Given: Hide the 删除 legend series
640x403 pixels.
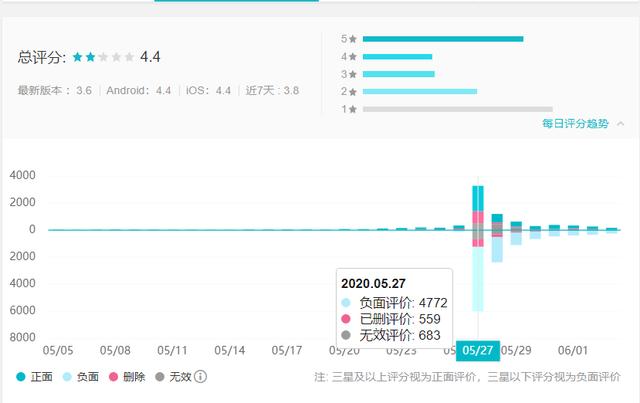Looking at the screenshot, I should click(x=126, y=377).
